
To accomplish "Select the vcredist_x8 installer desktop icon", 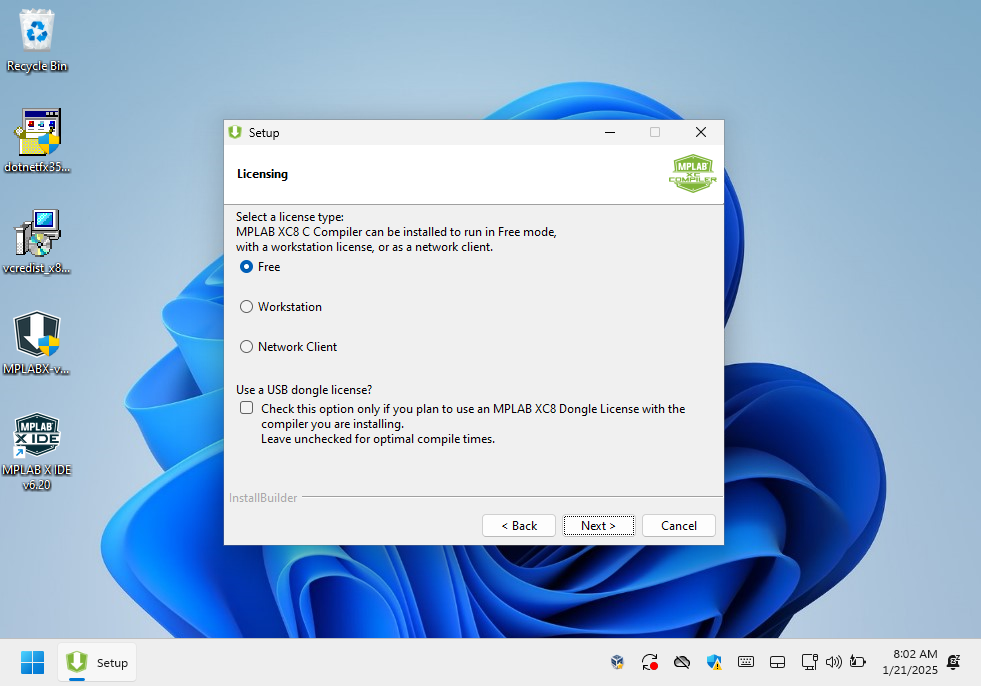I will (x=37, y=242).
